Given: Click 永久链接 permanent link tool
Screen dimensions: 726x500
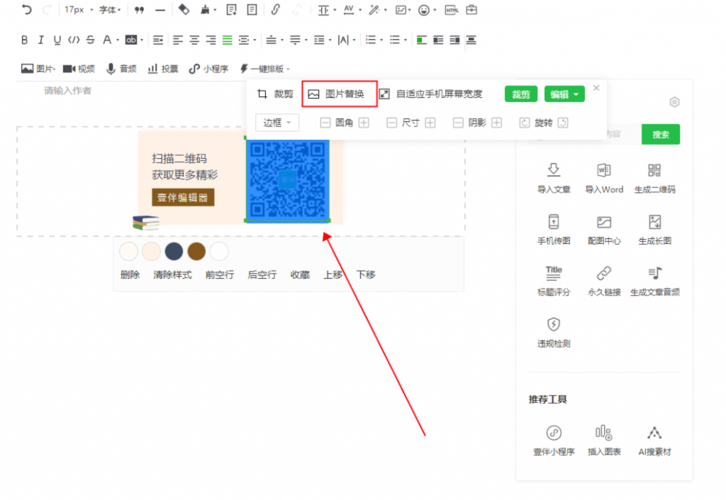Looking at the screenshot, I should pos(604,281).
